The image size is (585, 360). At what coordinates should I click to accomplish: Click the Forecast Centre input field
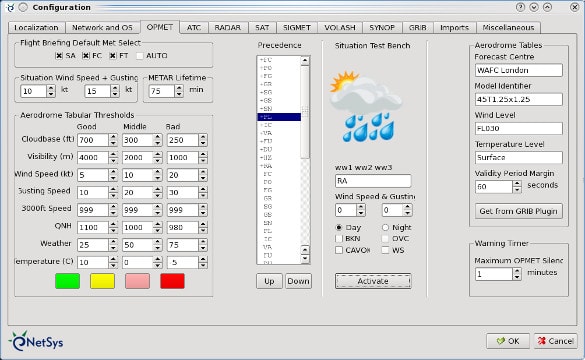[519, 70]
